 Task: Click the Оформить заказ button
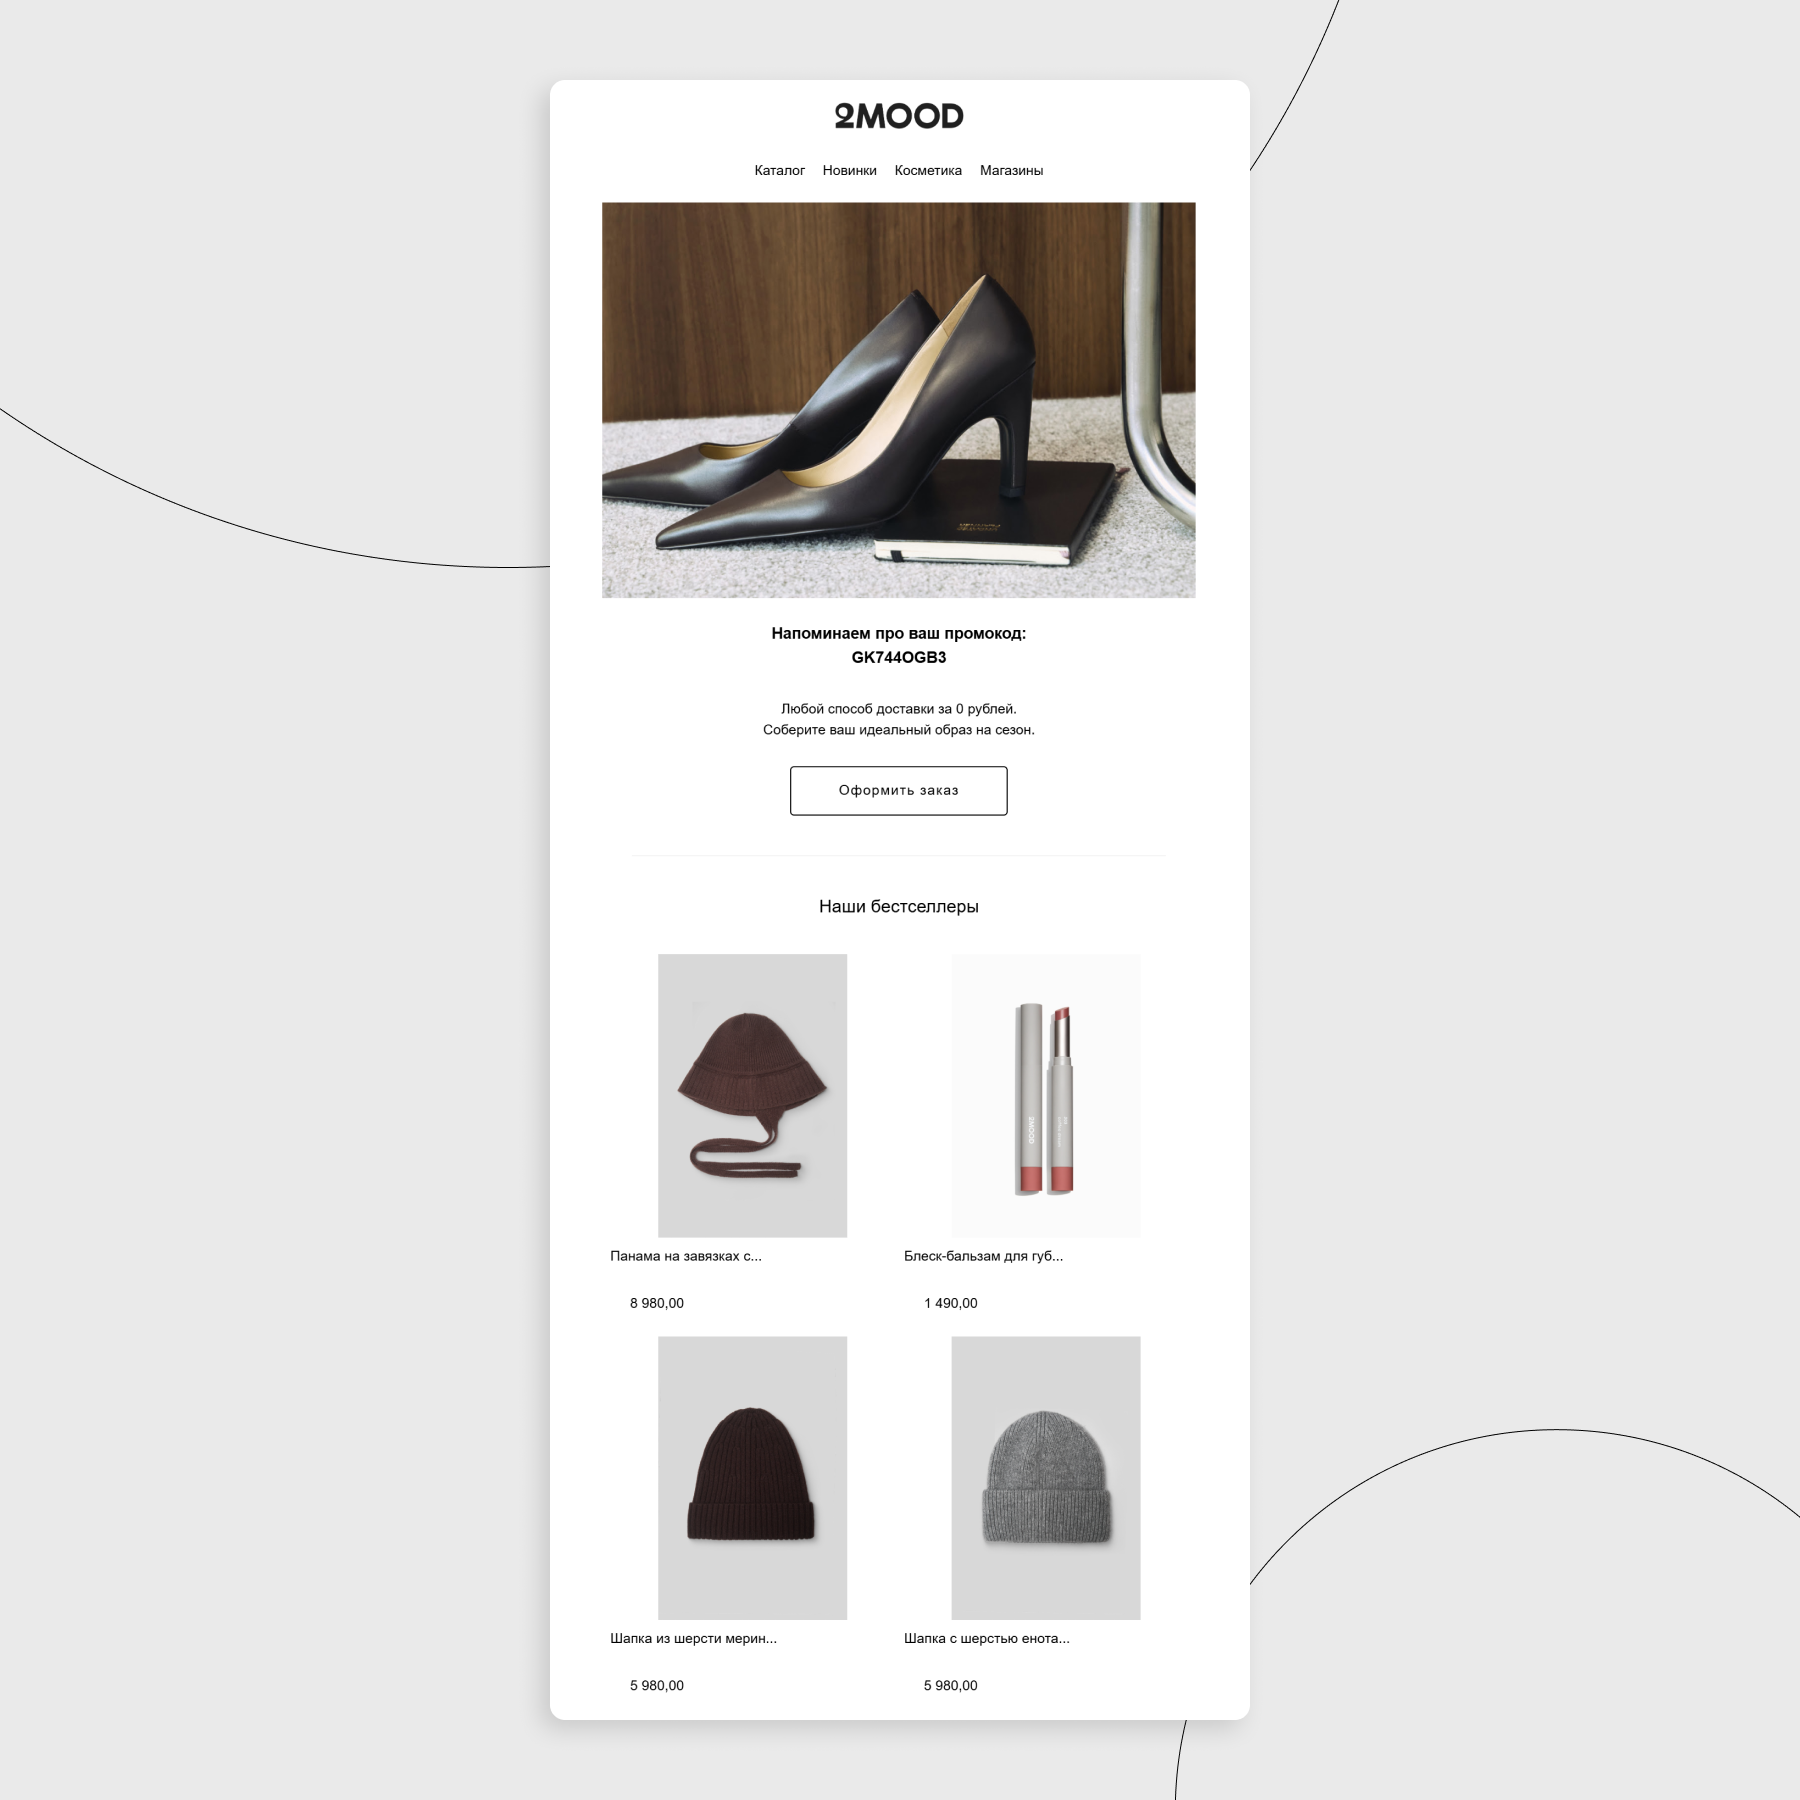[898, 790]
